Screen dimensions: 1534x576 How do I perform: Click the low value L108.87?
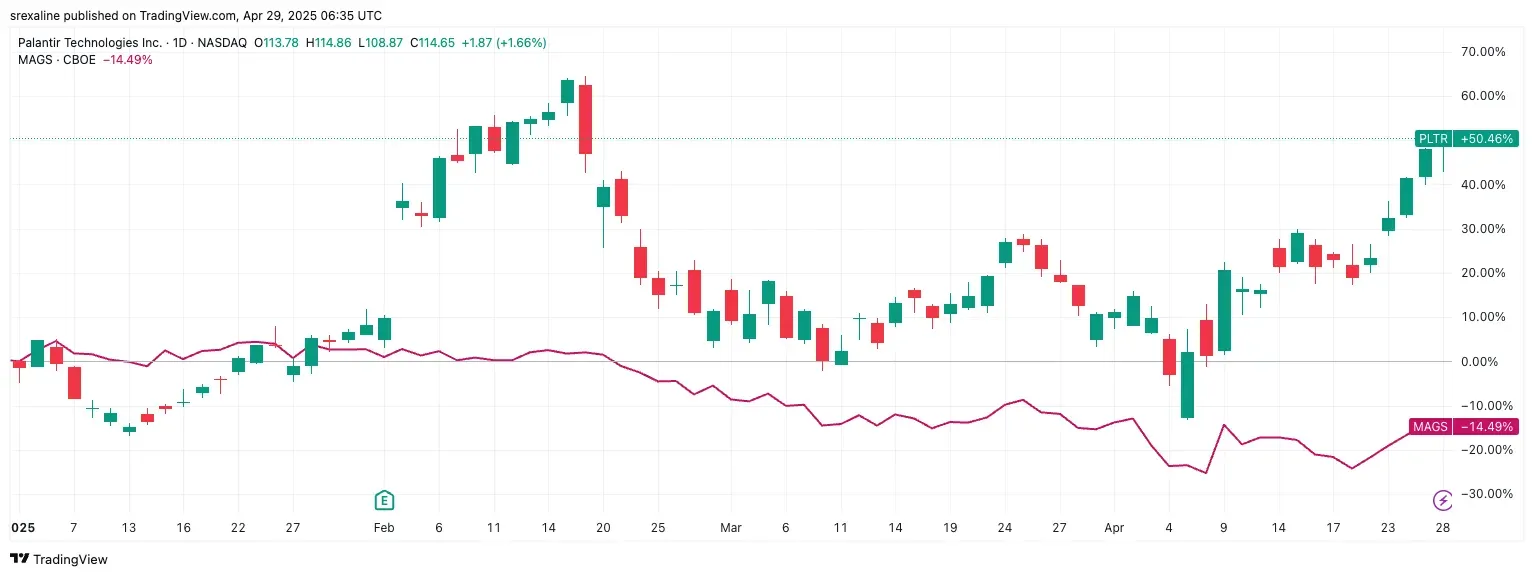[380, 43]
